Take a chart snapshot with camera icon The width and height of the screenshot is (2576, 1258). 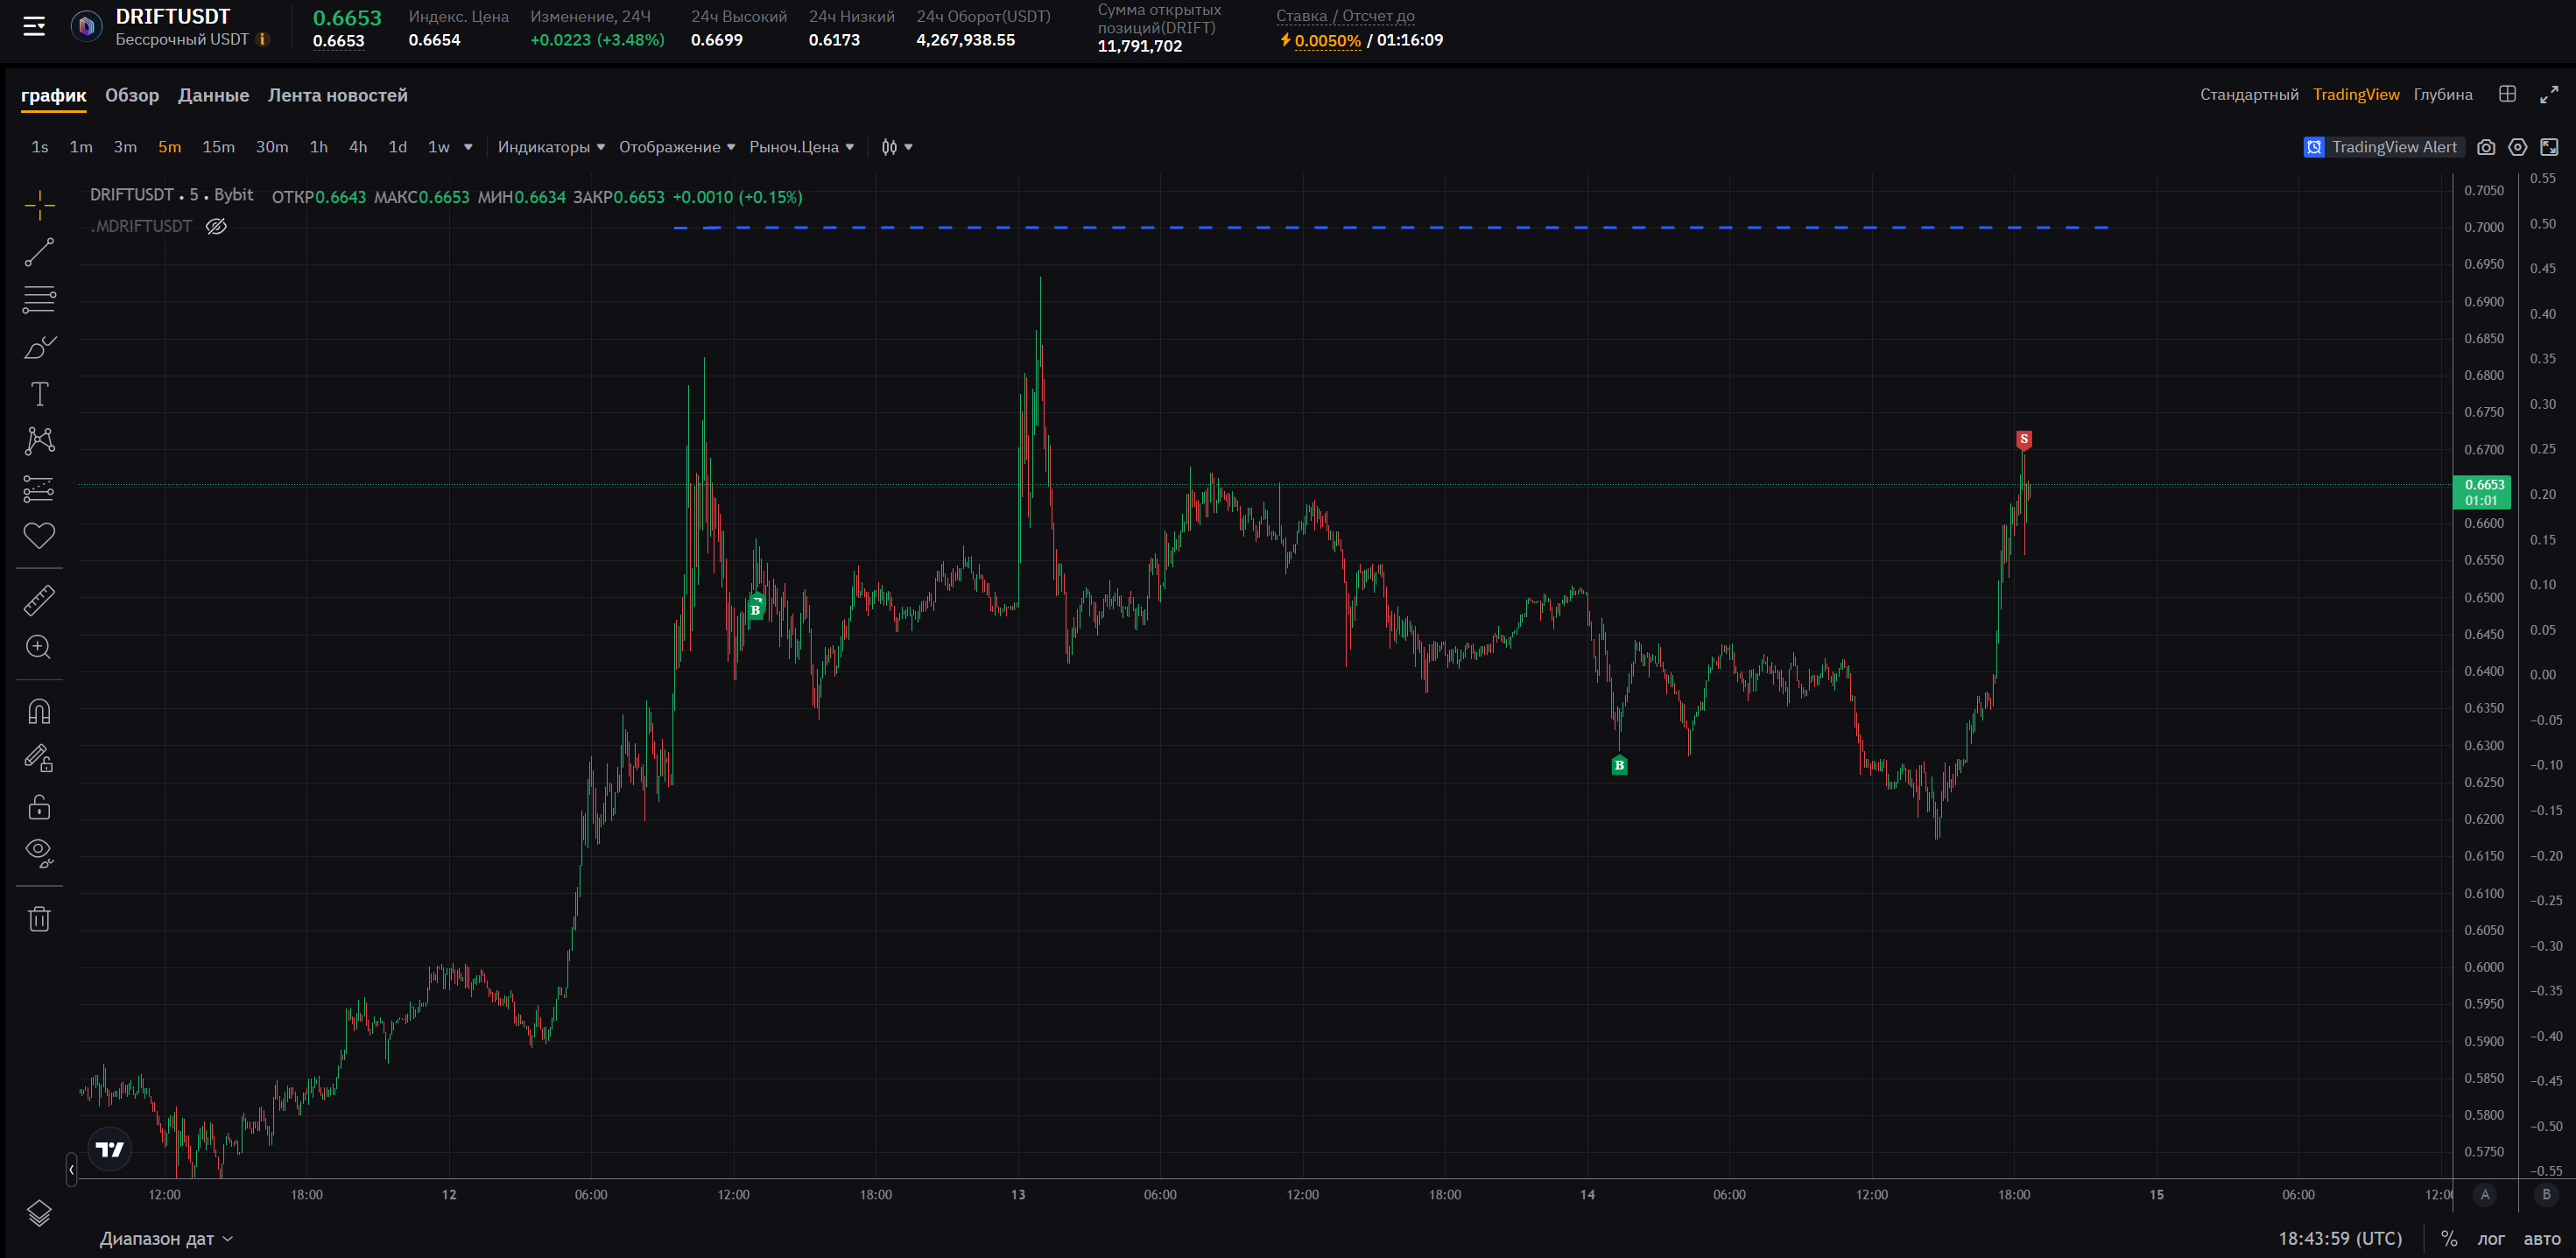tap(2486, 147)
